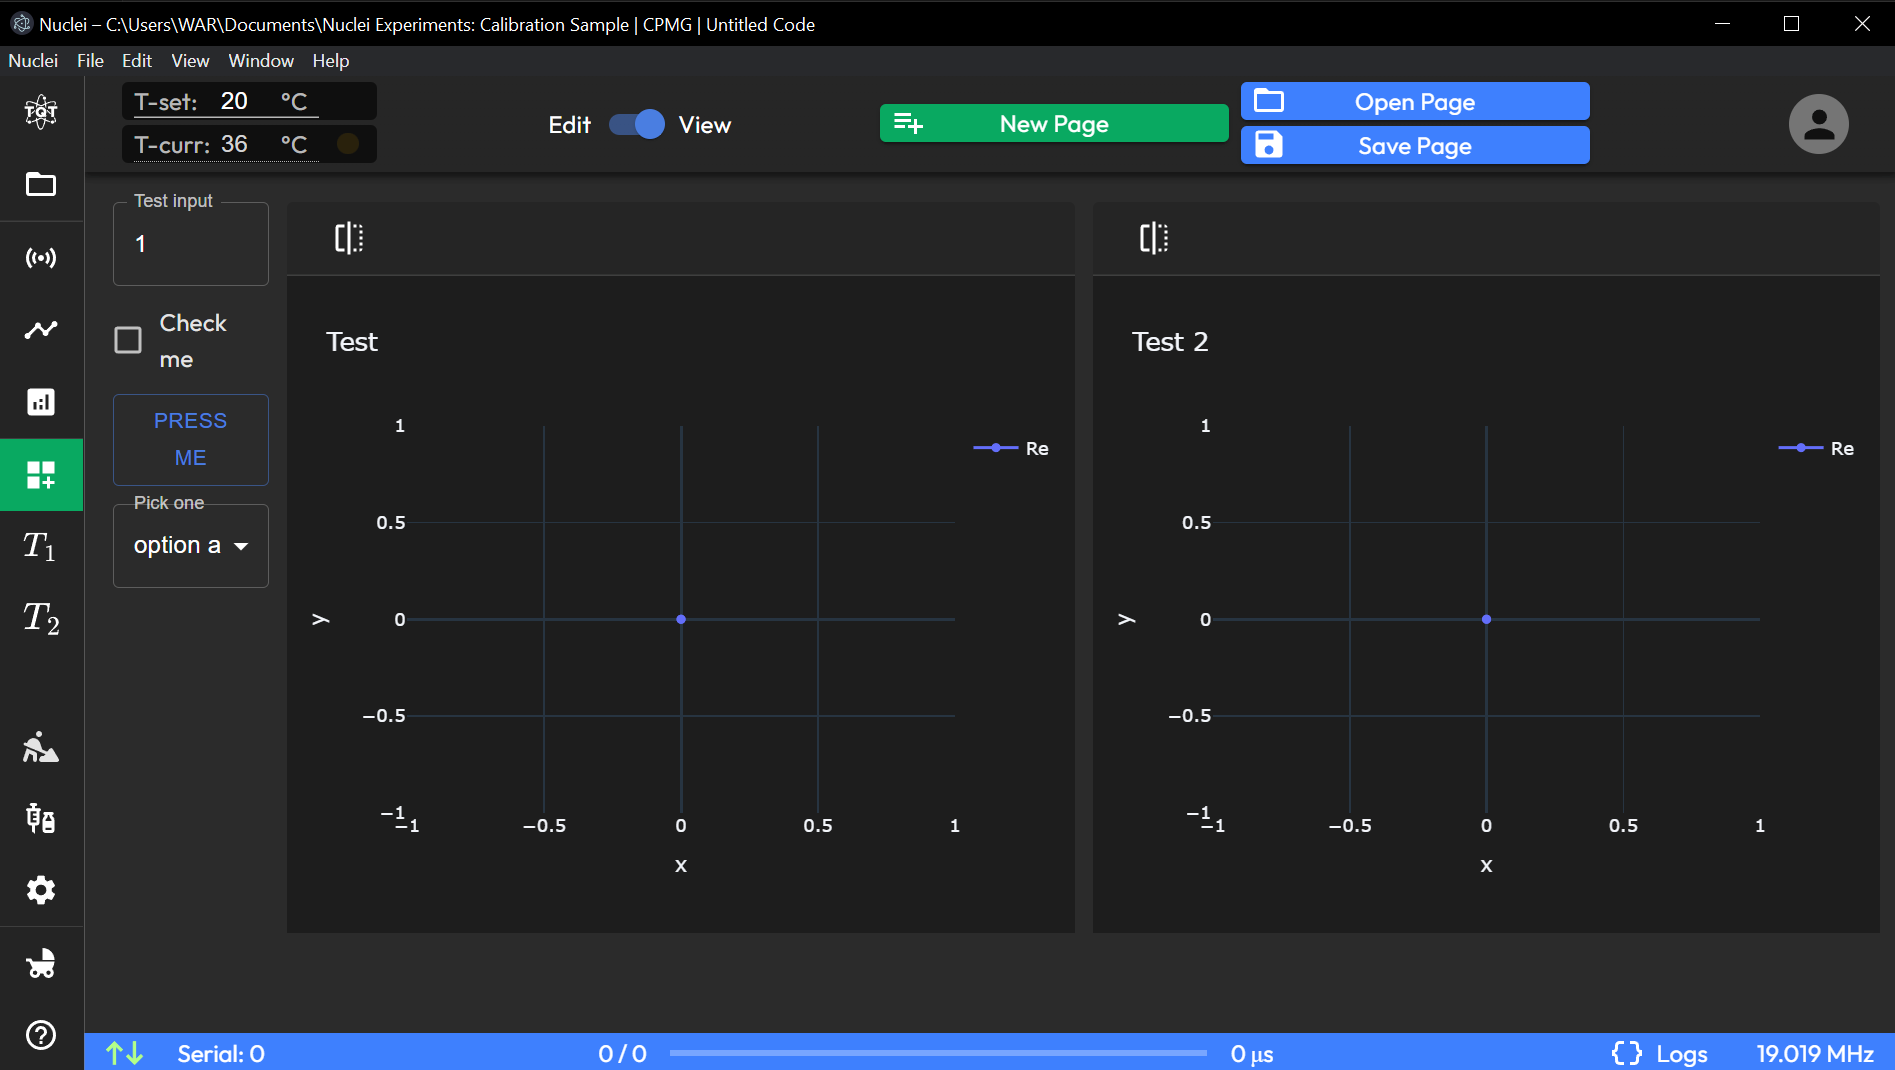The image size is (1895, 1070).
Task: Click the flip icon above Test 2 plot
Action: point(1154,238)
